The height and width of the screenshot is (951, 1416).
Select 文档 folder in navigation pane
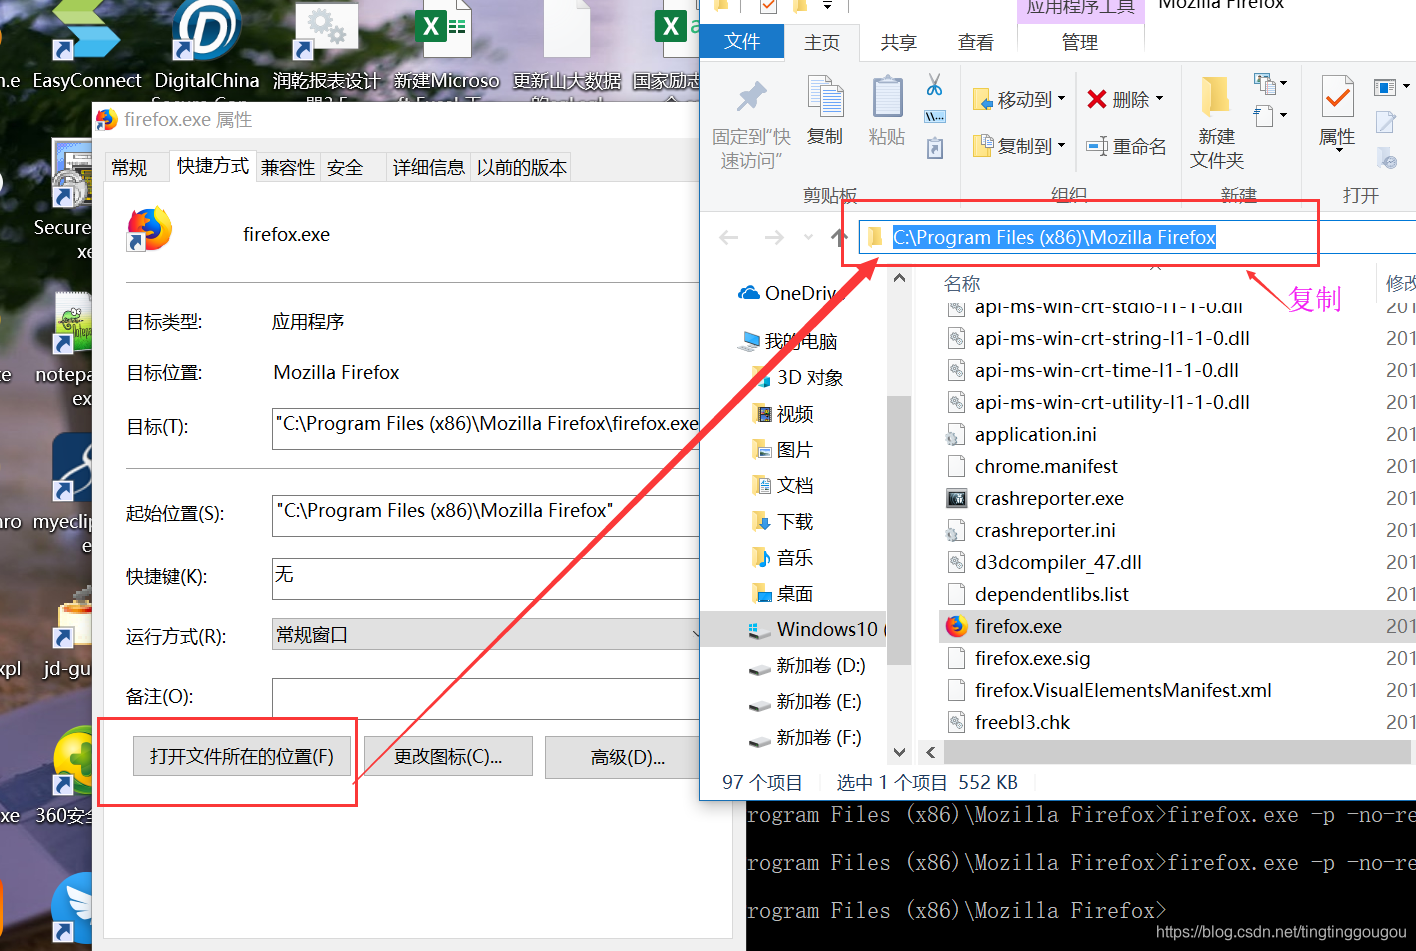(784, 485)
